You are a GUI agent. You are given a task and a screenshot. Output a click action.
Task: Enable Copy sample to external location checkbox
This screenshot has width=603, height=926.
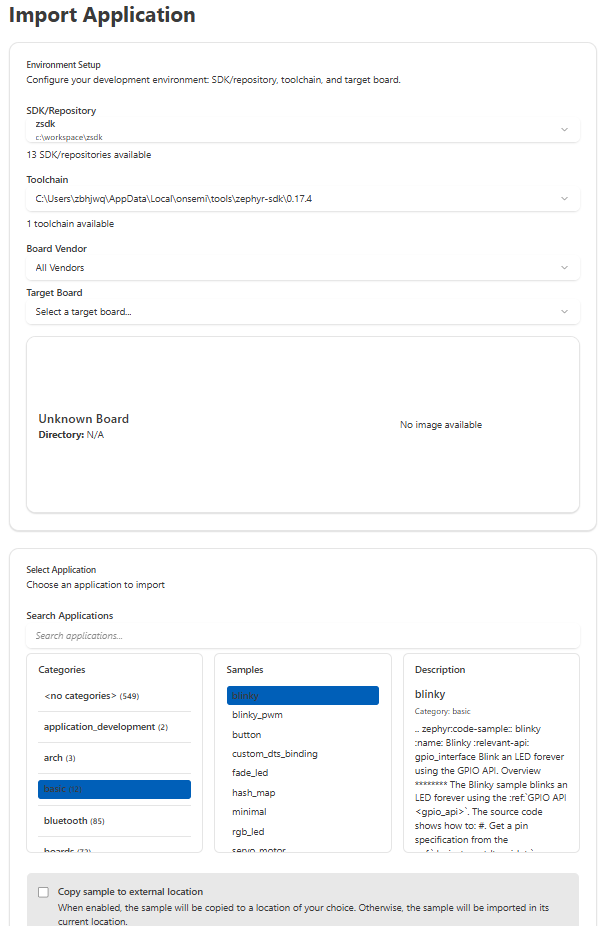click(x=43, y=892)
